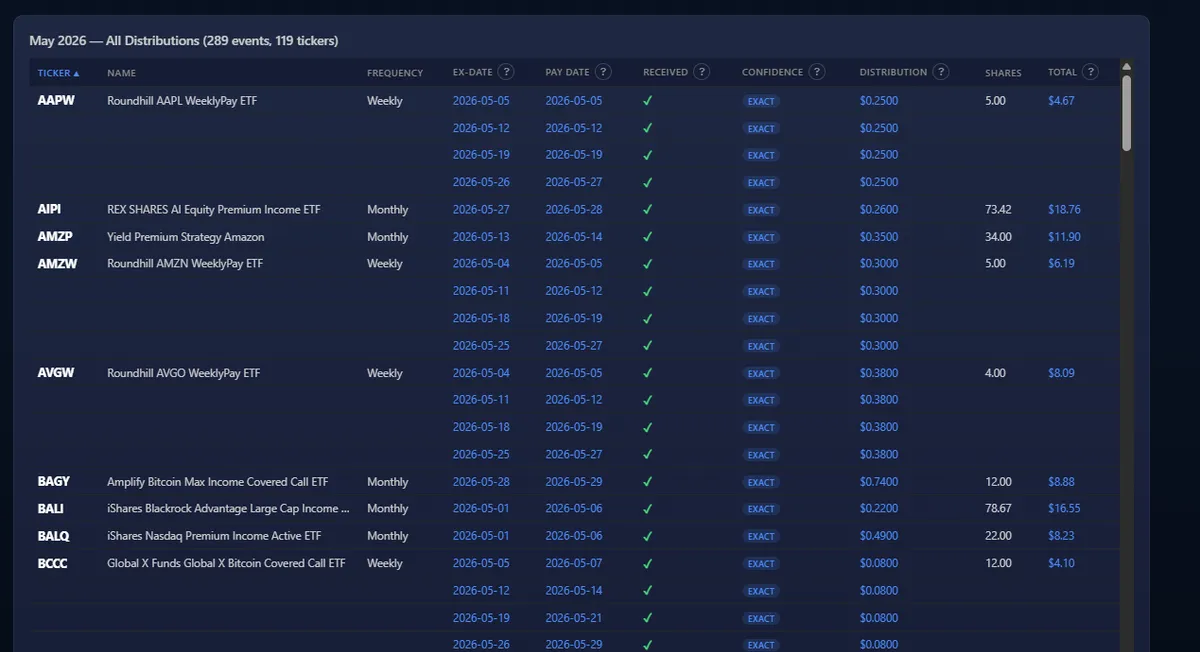Click the EX-DATE column header label
The image size is (1200, 652).
[473, 73]
